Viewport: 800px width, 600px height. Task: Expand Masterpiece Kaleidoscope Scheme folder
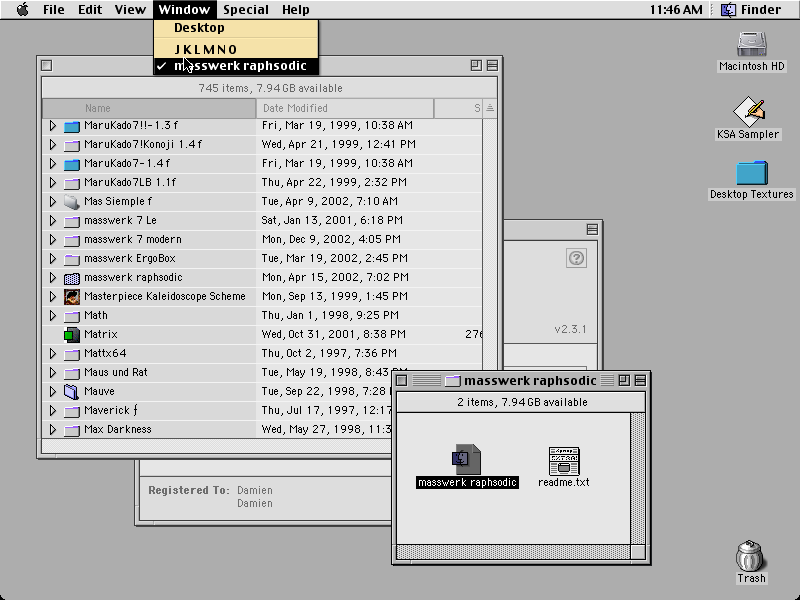pyautogui.click(x=53, y=296)
